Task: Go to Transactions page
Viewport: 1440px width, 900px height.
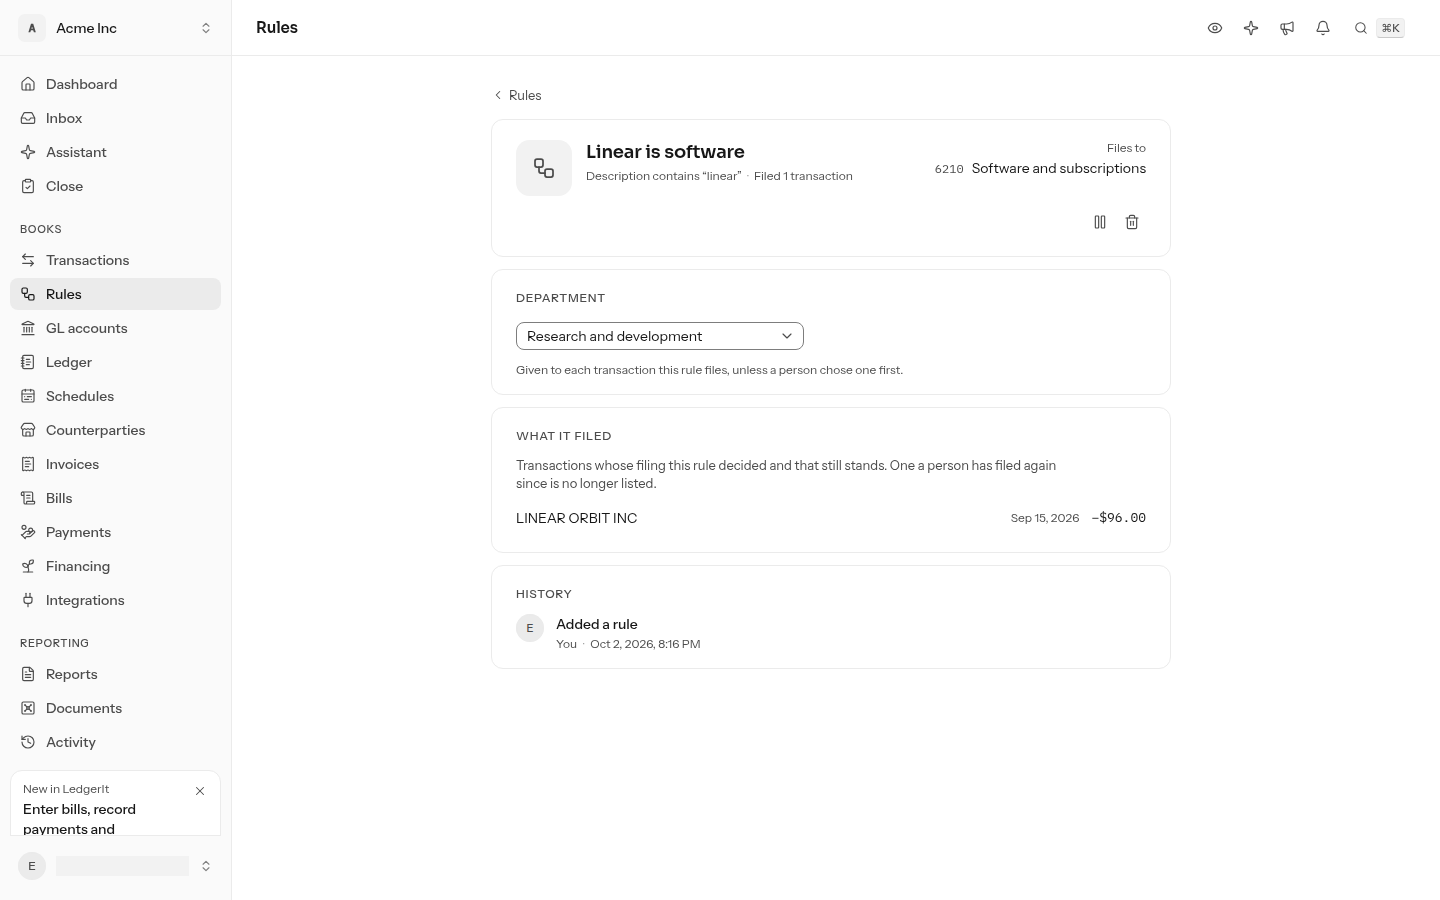Action: point(116,260)
